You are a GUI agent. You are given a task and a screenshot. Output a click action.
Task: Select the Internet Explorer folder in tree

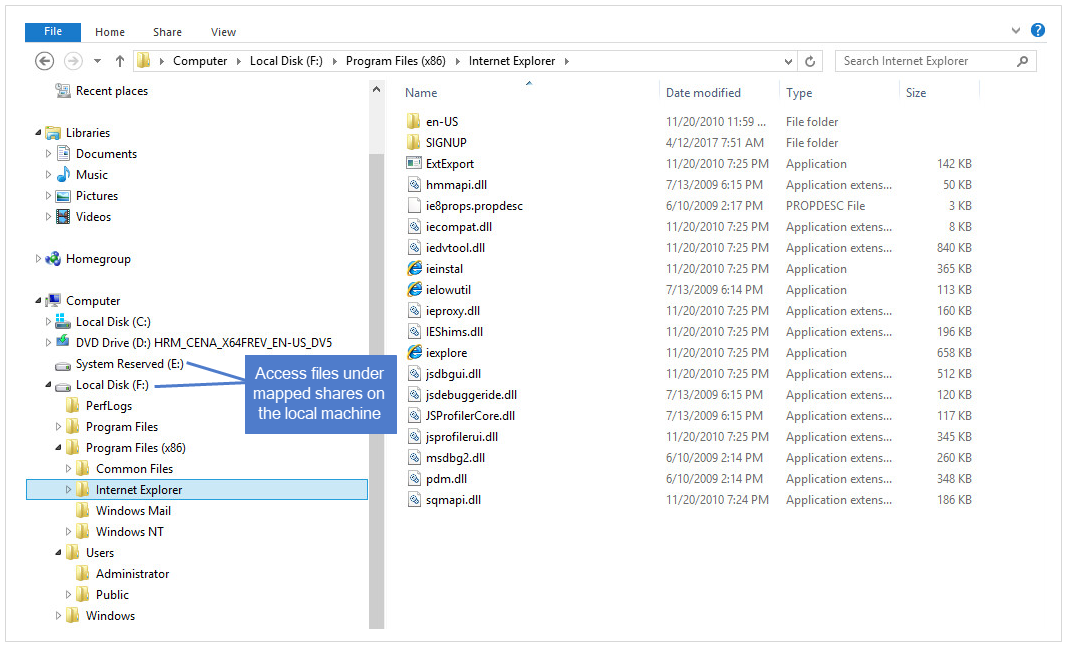(x=197, y=490)
